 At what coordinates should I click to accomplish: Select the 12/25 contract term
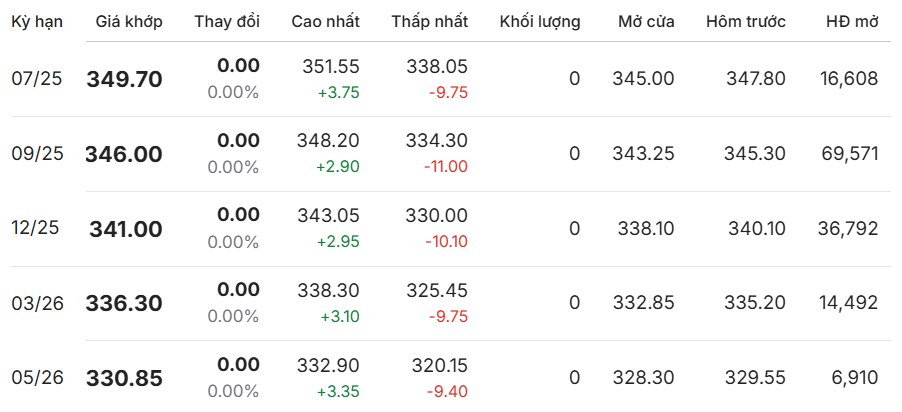[x=36, y=228]
